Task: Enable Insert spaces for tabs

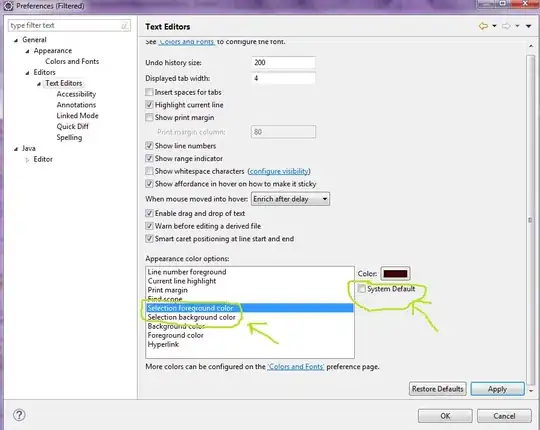Action: coord(149,92)
